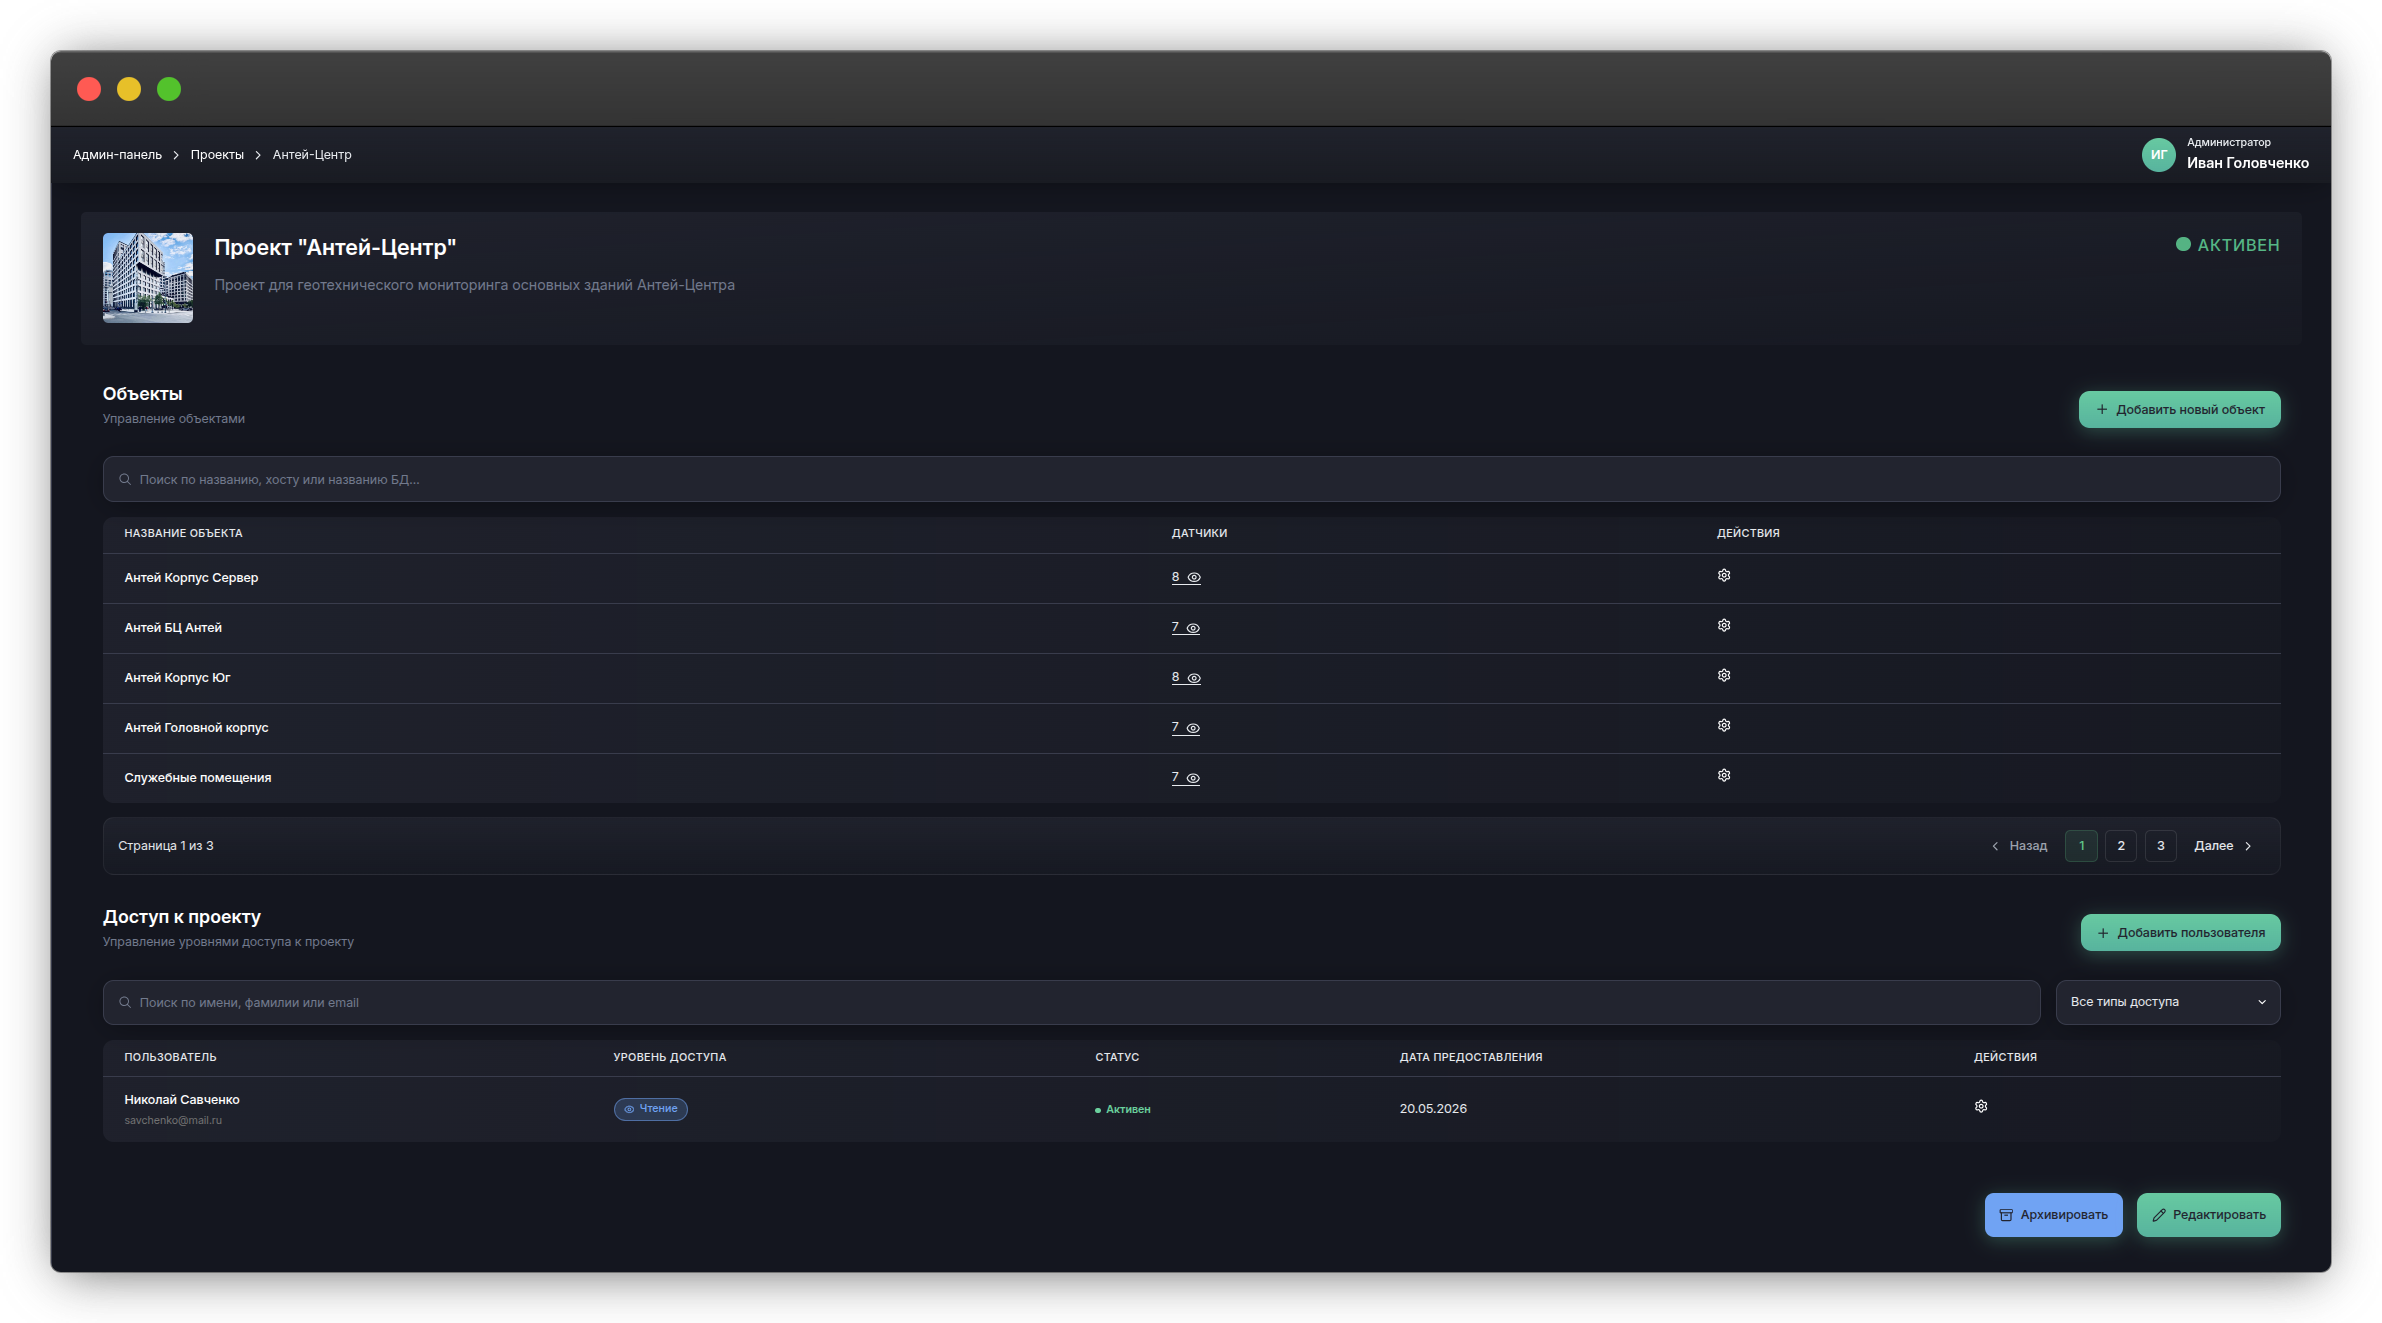Close the window with red button
This screenshot has height=1323, width=2382.
click(89, 89)
